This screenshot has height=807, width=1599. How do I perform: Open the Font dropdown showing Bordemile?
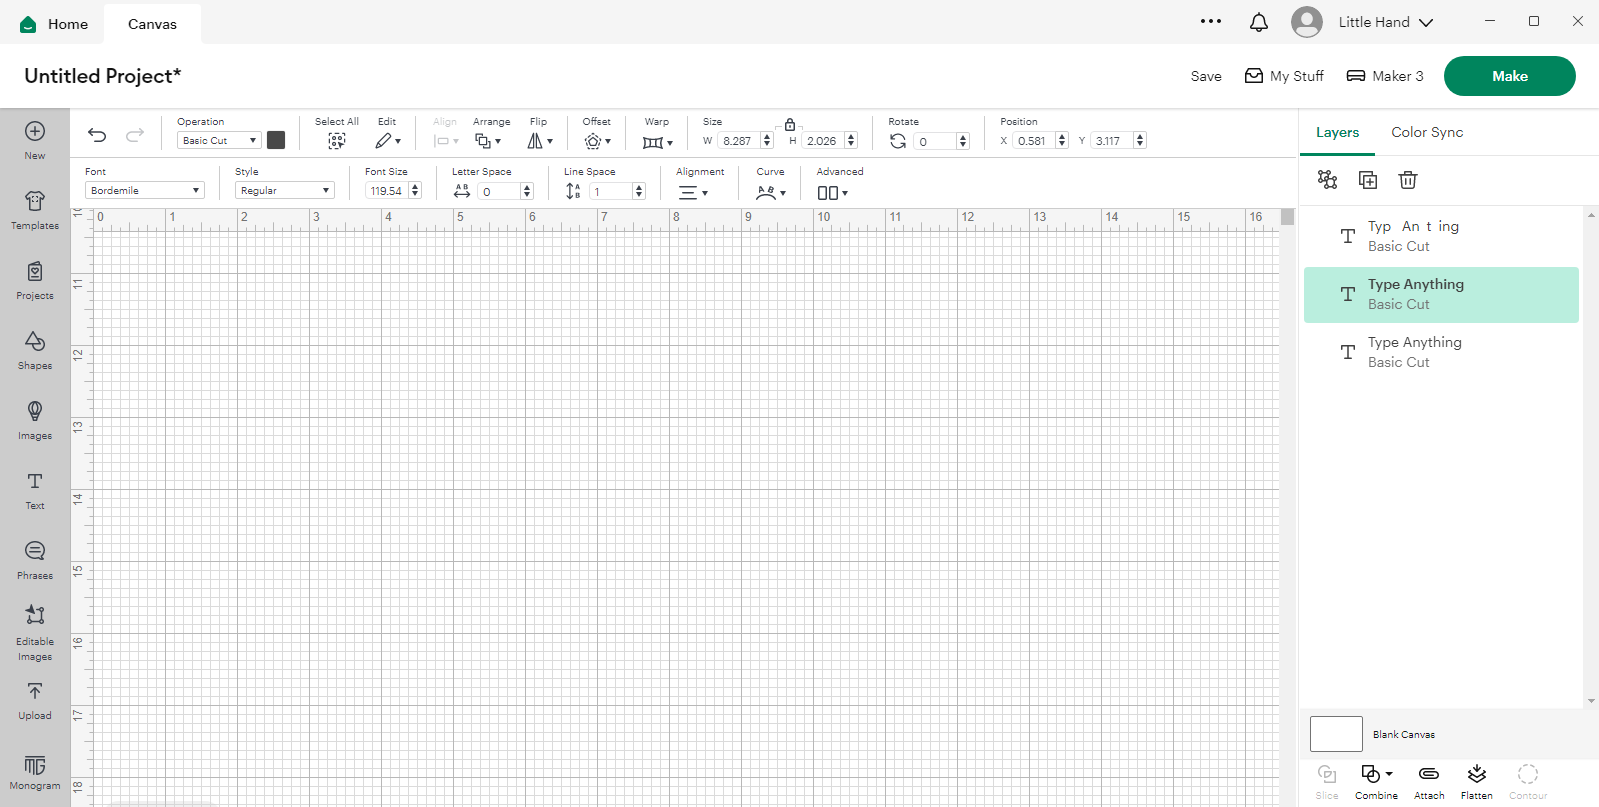[145, 190]
